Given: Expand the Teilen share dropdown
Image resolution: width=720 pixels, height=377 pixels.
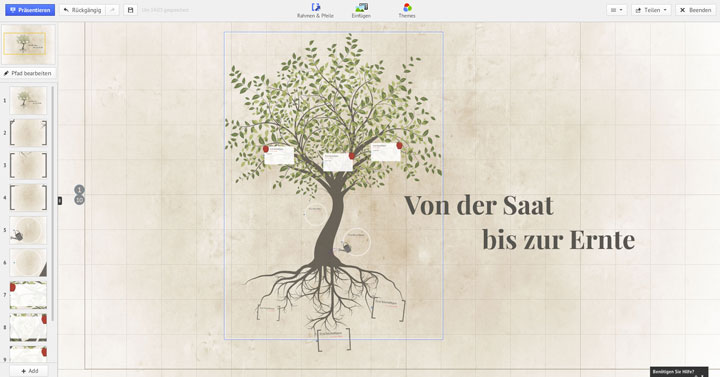Looking at the screenshot, I should (651, 10).
